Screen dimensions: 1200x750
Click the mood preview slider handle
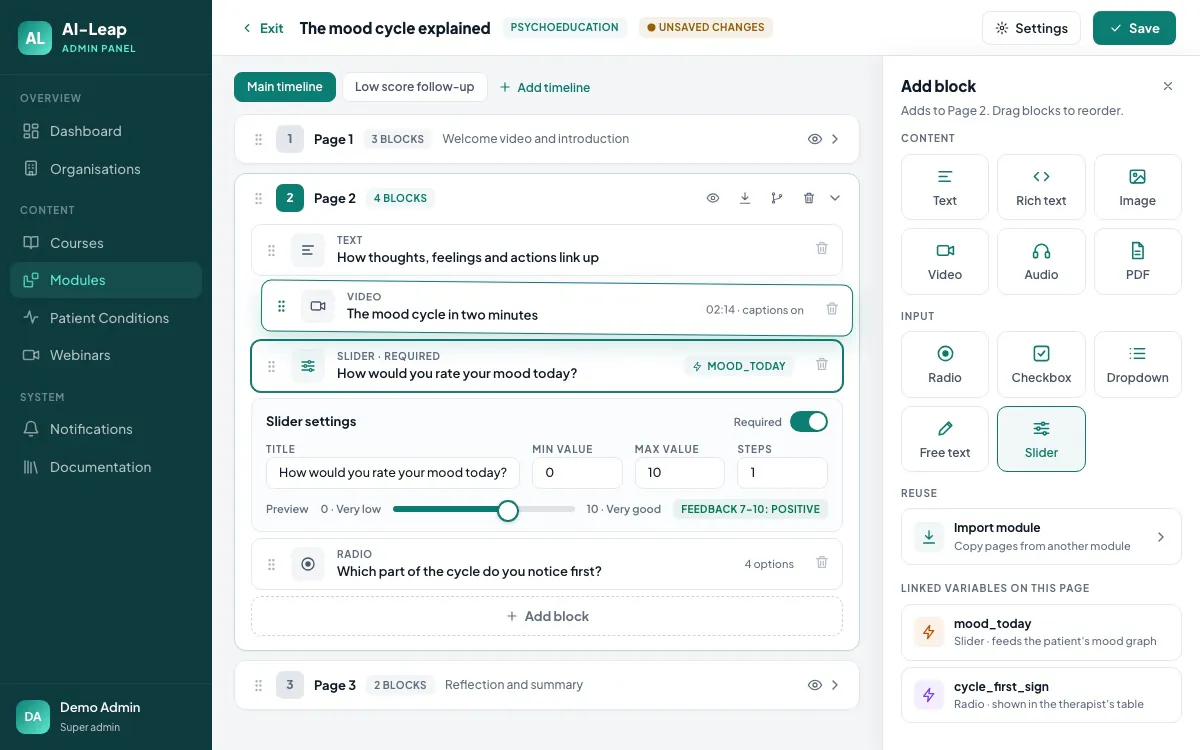pos(508,510)
